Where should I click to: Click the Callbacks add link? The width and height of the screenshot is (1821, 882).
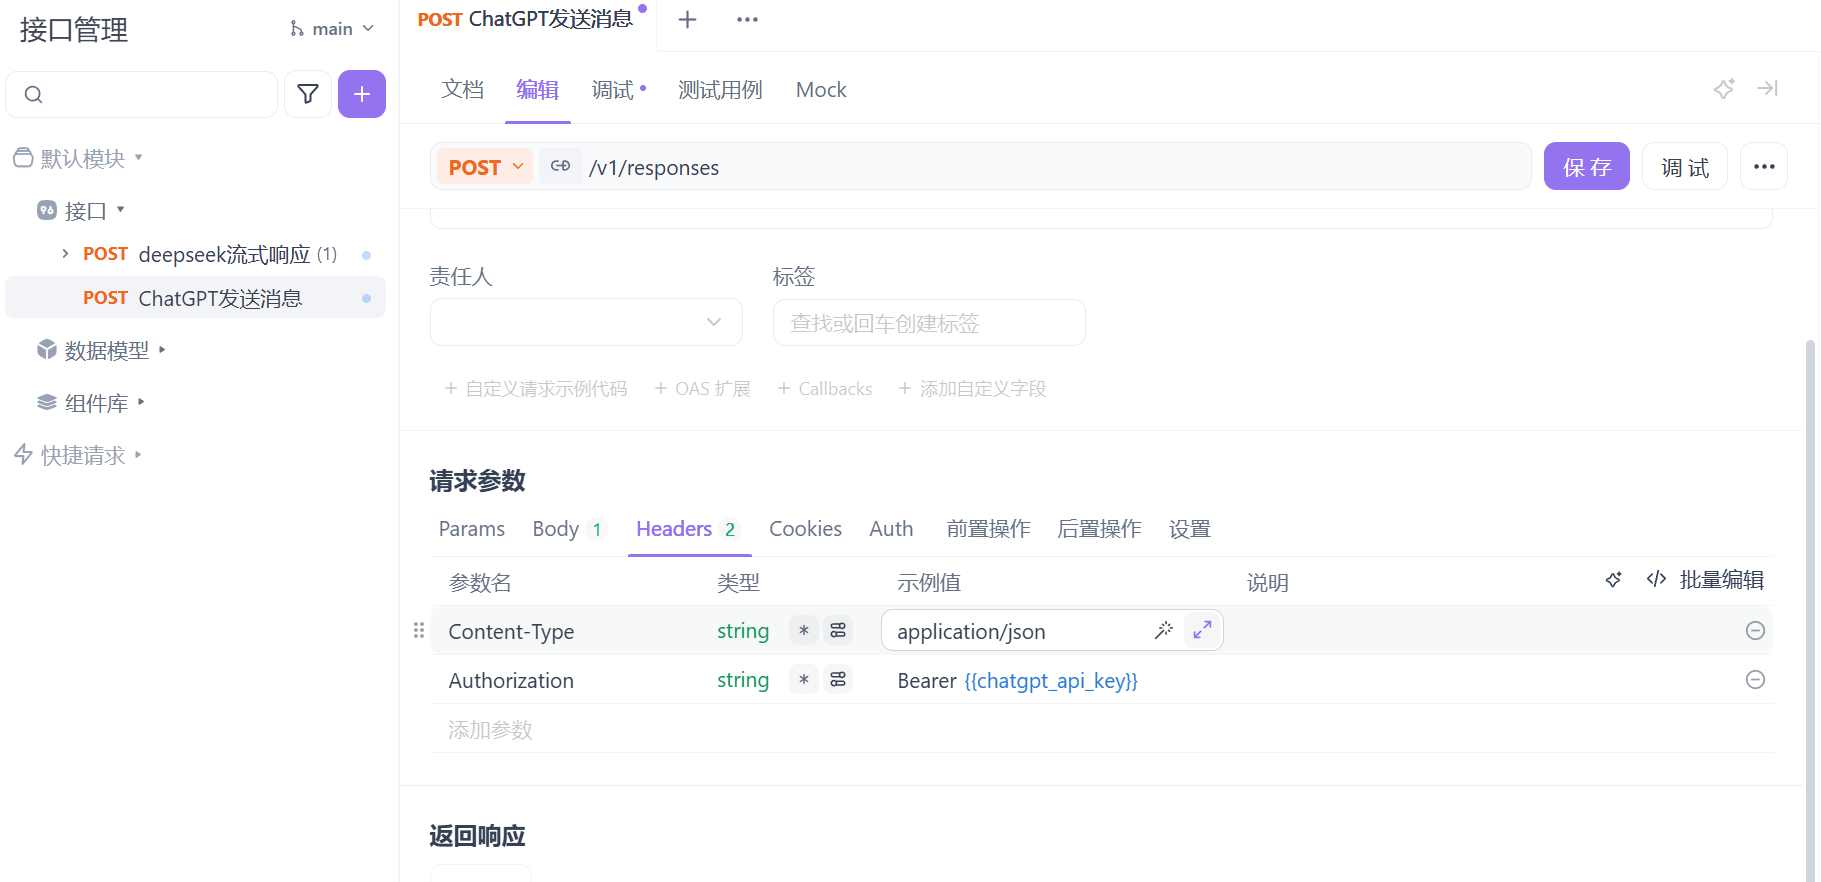pos(825,388)
